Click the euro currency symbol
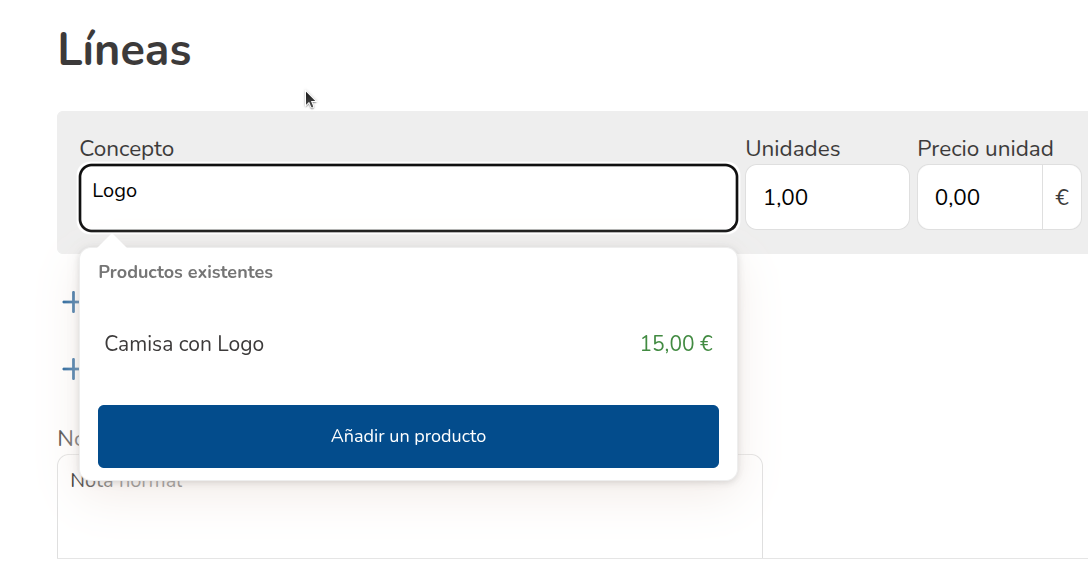Viewport: 1088px width, 562px height. pyautogui.click(x=1061, y=198)
